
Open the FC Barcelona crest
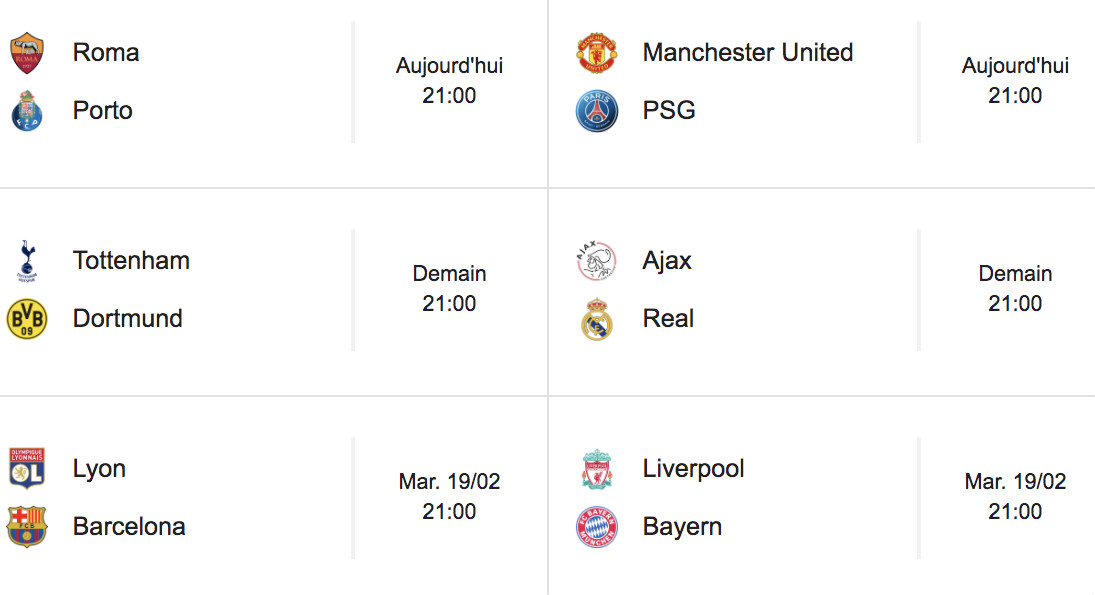tap(27, 527)
